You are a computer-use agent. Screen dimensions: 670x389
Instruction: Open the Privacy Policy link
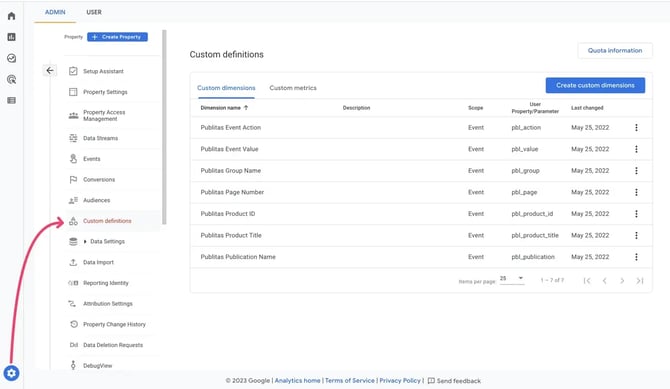(x=400, y=380)
